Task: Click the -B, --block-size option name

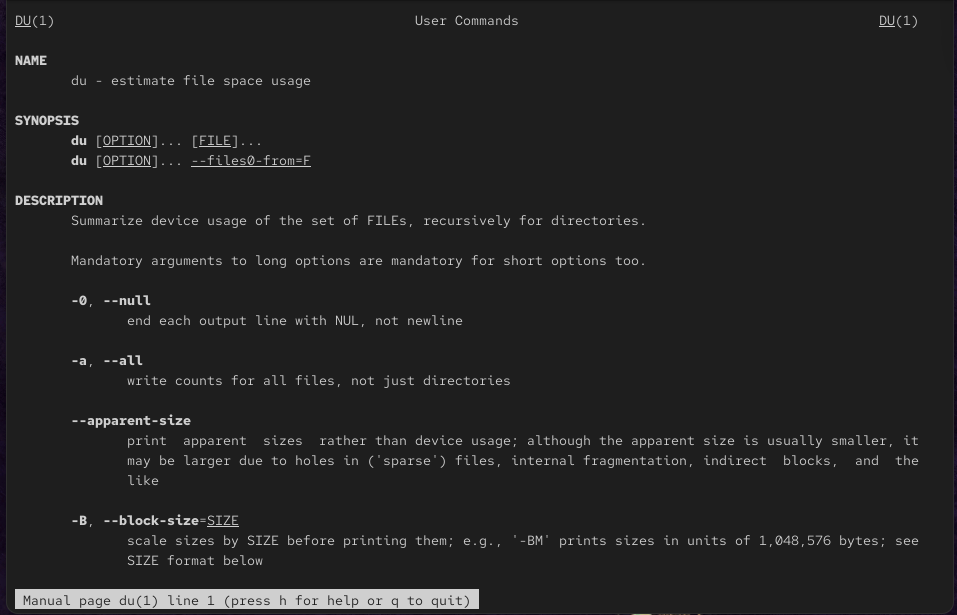Action: coord(135,520)
